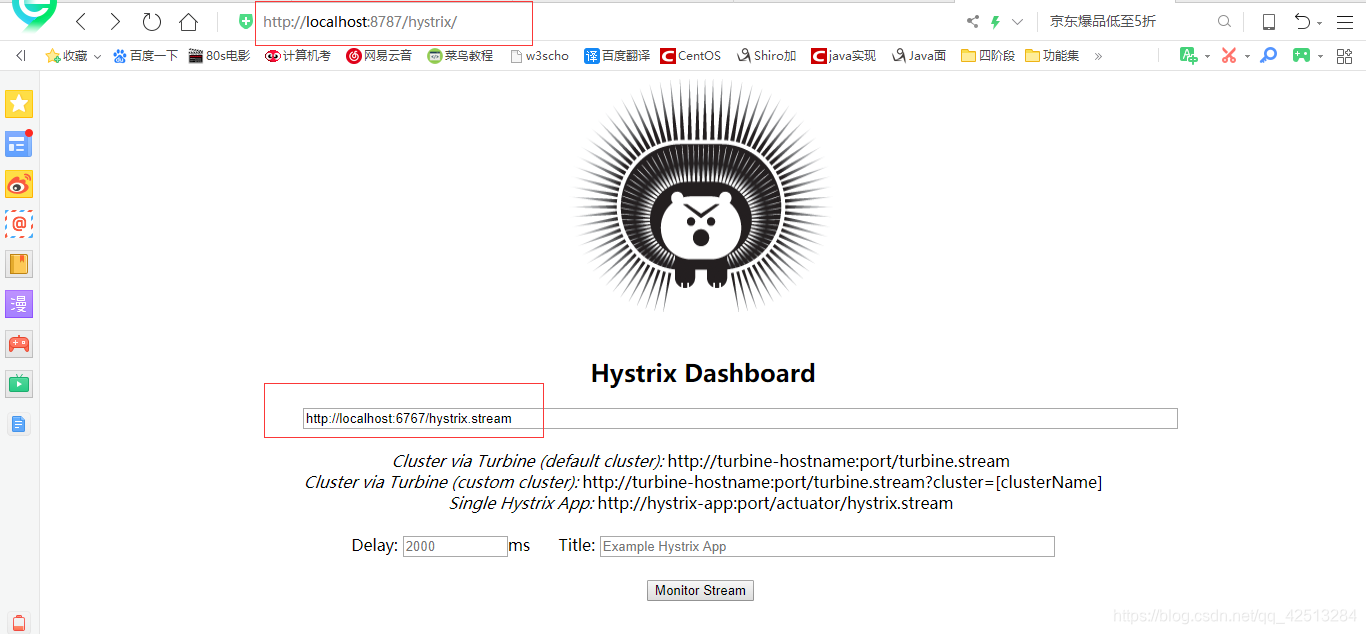Open the purple 漫 comics sidebar icon

tap(19, 304)
